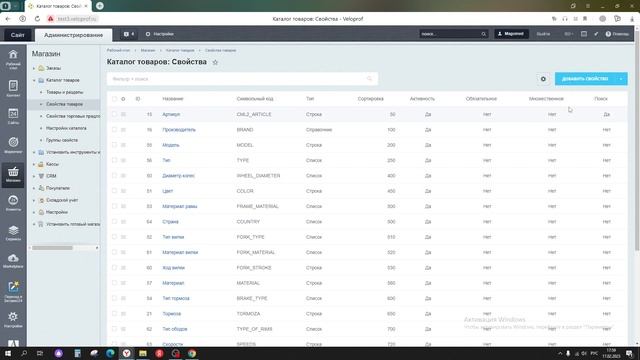Open column settings gear in table header

[123, 99]
